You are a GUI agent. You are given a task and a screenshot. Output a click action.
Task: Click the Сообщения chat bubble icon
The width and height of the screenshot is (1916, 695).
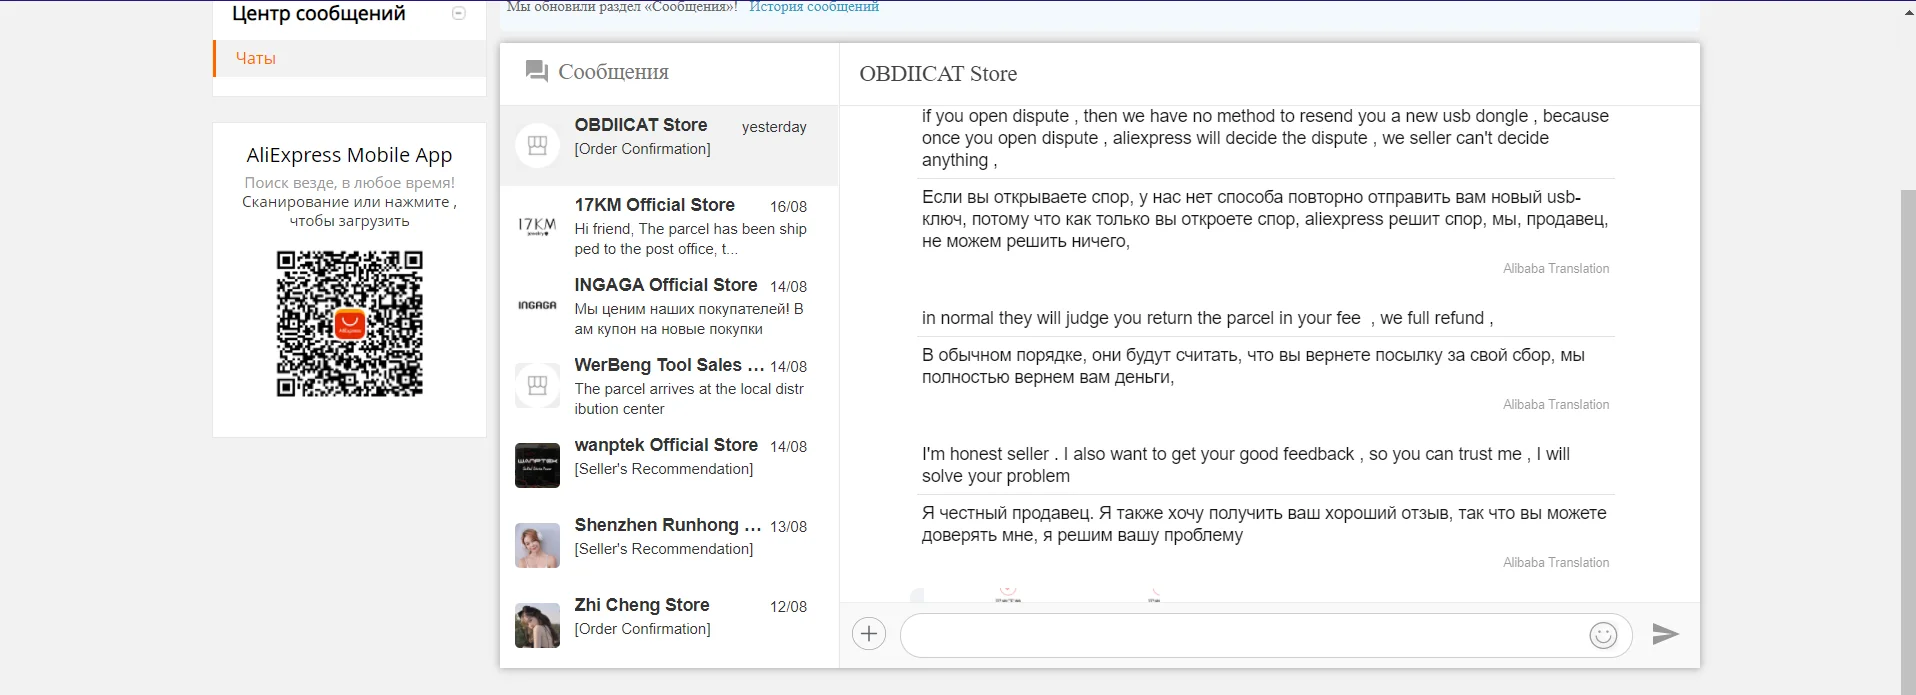(x=537, y=71)
